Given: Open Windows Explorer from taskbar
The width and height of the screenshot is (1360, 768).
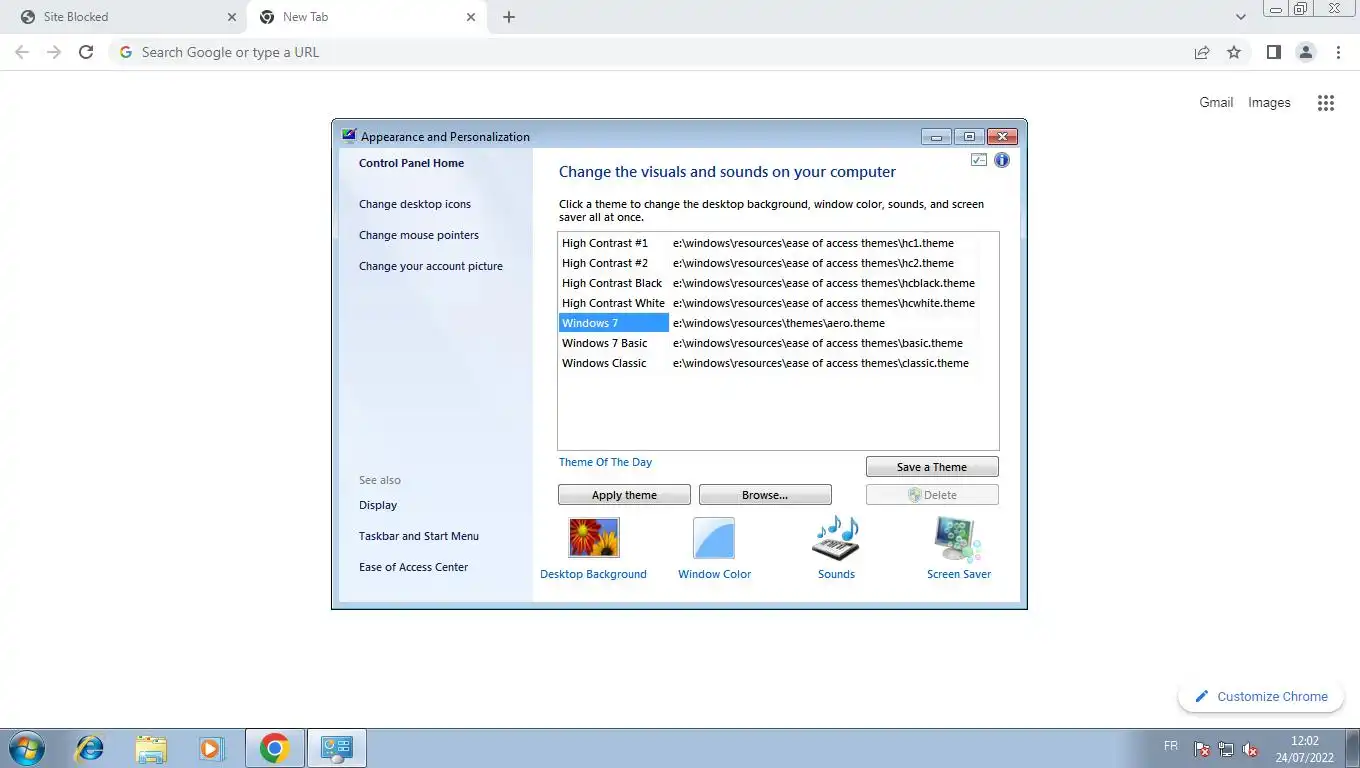Looking at the screenshot, I should [151, 748].
